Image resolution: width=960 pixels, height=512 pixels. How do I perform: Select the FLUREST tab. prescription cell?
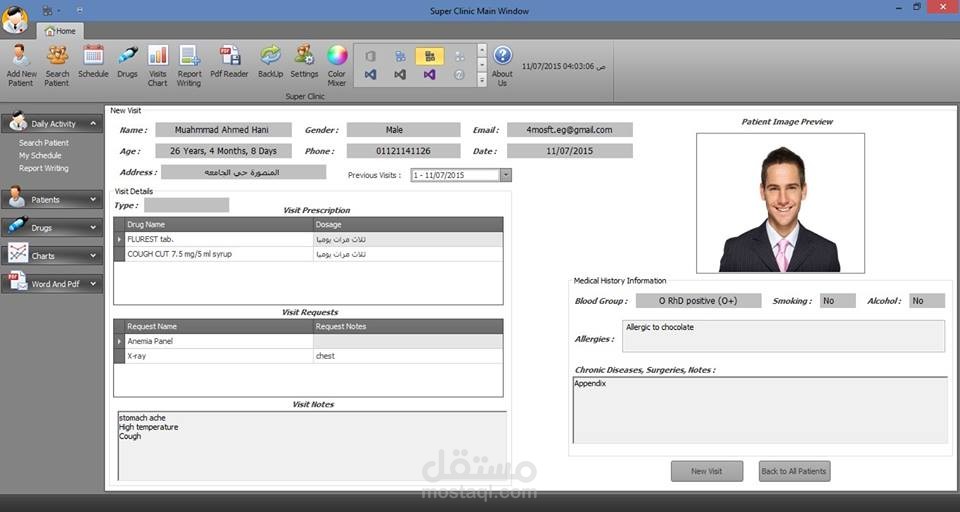click(219, 239)
